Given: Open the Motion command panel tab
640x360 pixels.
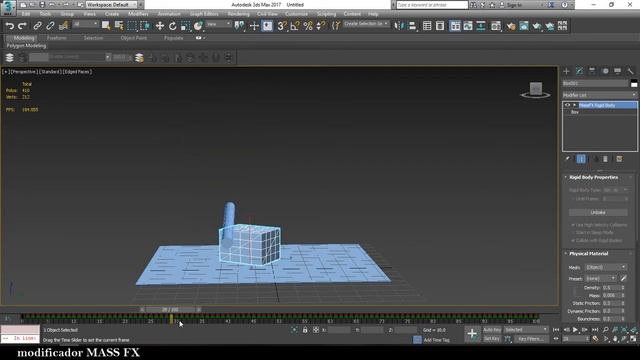Looking at the screenshot, I should [605, 71].
